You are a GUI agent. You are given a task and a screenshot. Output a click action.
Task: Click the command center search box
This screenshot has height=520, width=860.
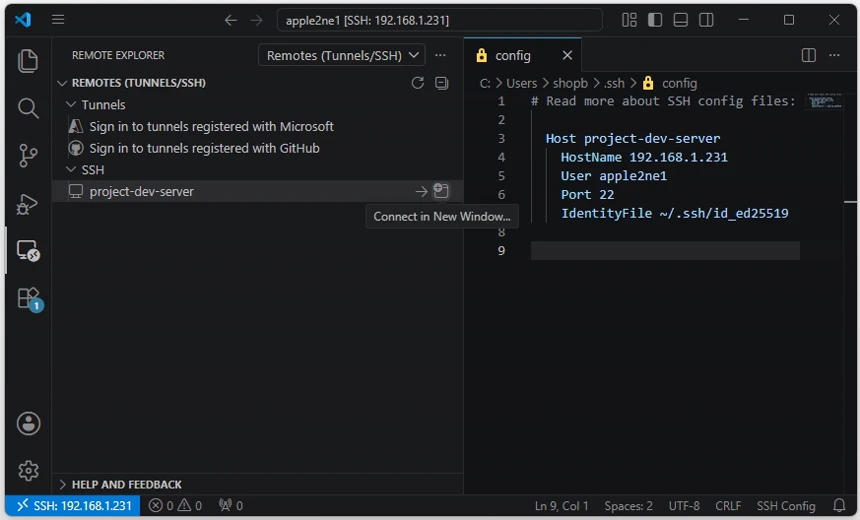[x=439, y=20]
